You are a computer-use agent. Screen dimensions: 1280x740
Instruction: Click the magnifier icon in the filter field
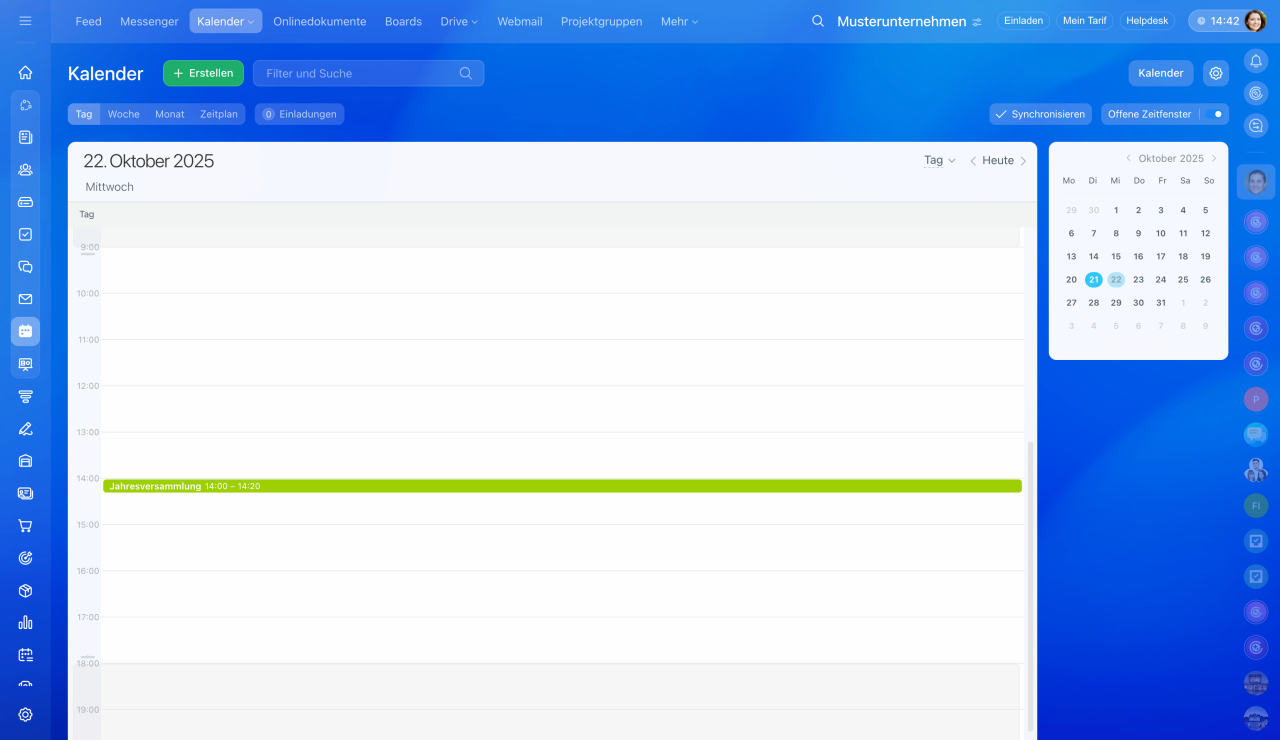click(466, 73)
